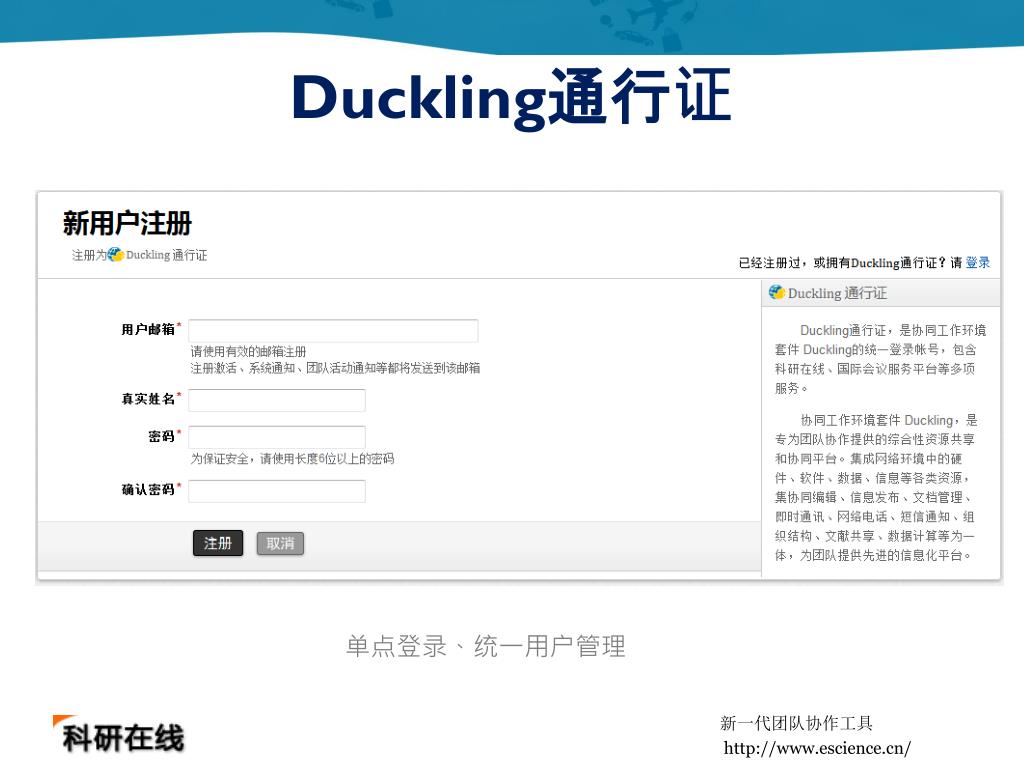Click the hint text 请使用有效的邮箱注册
This screenshot has height=768, width=1024.
248,351
